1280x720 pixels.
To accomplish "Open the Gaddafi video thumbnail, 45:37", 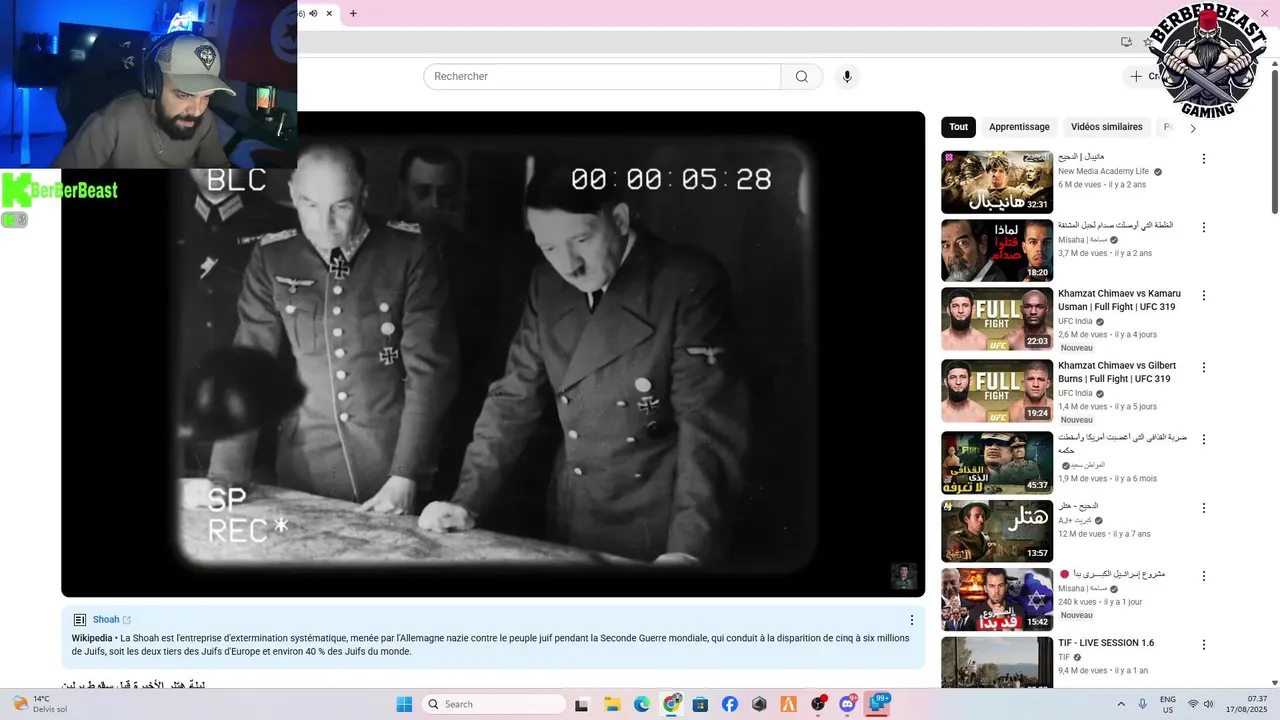I will point(997,463).
